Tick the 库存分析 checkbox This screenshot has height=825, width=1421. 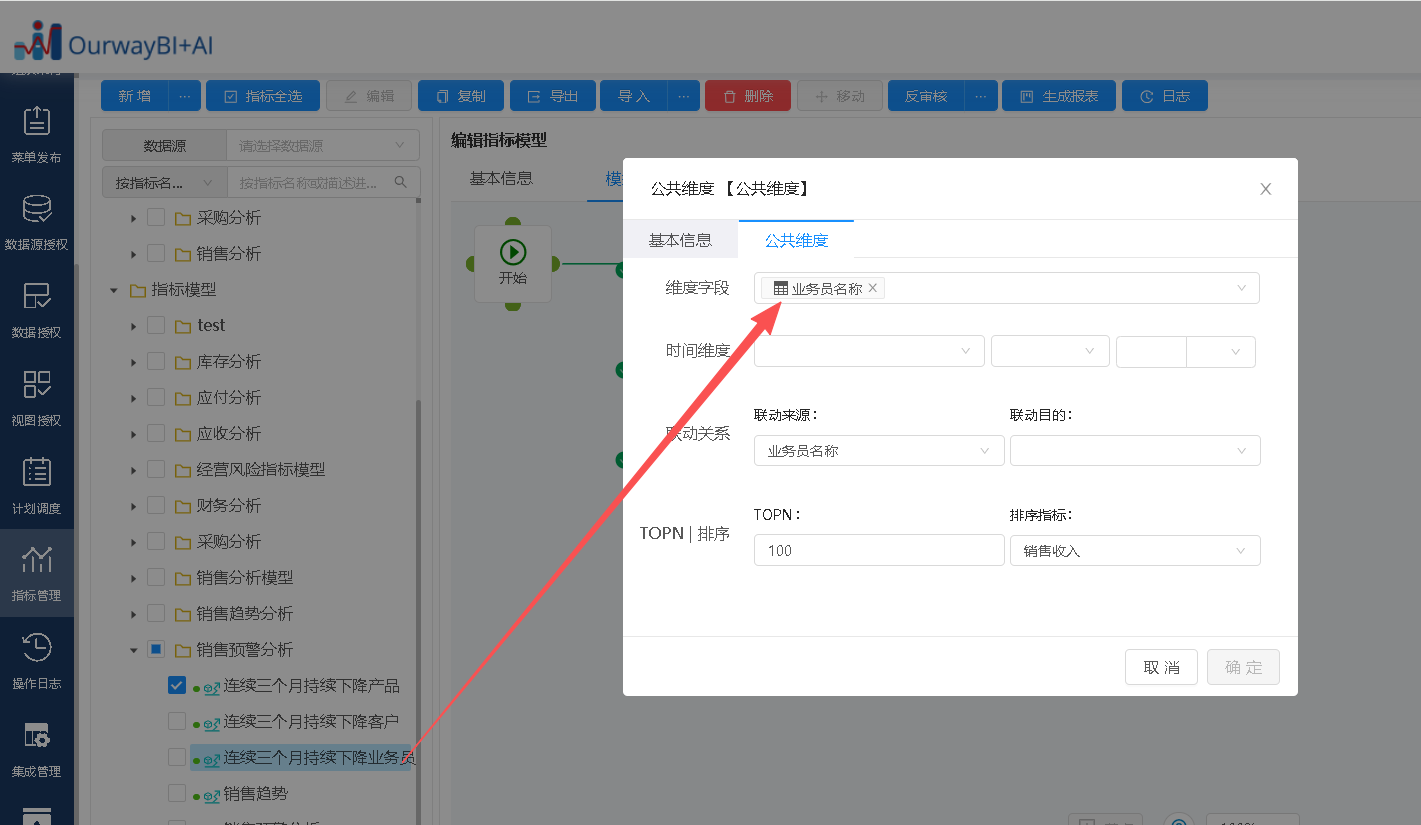coord(156,361)
